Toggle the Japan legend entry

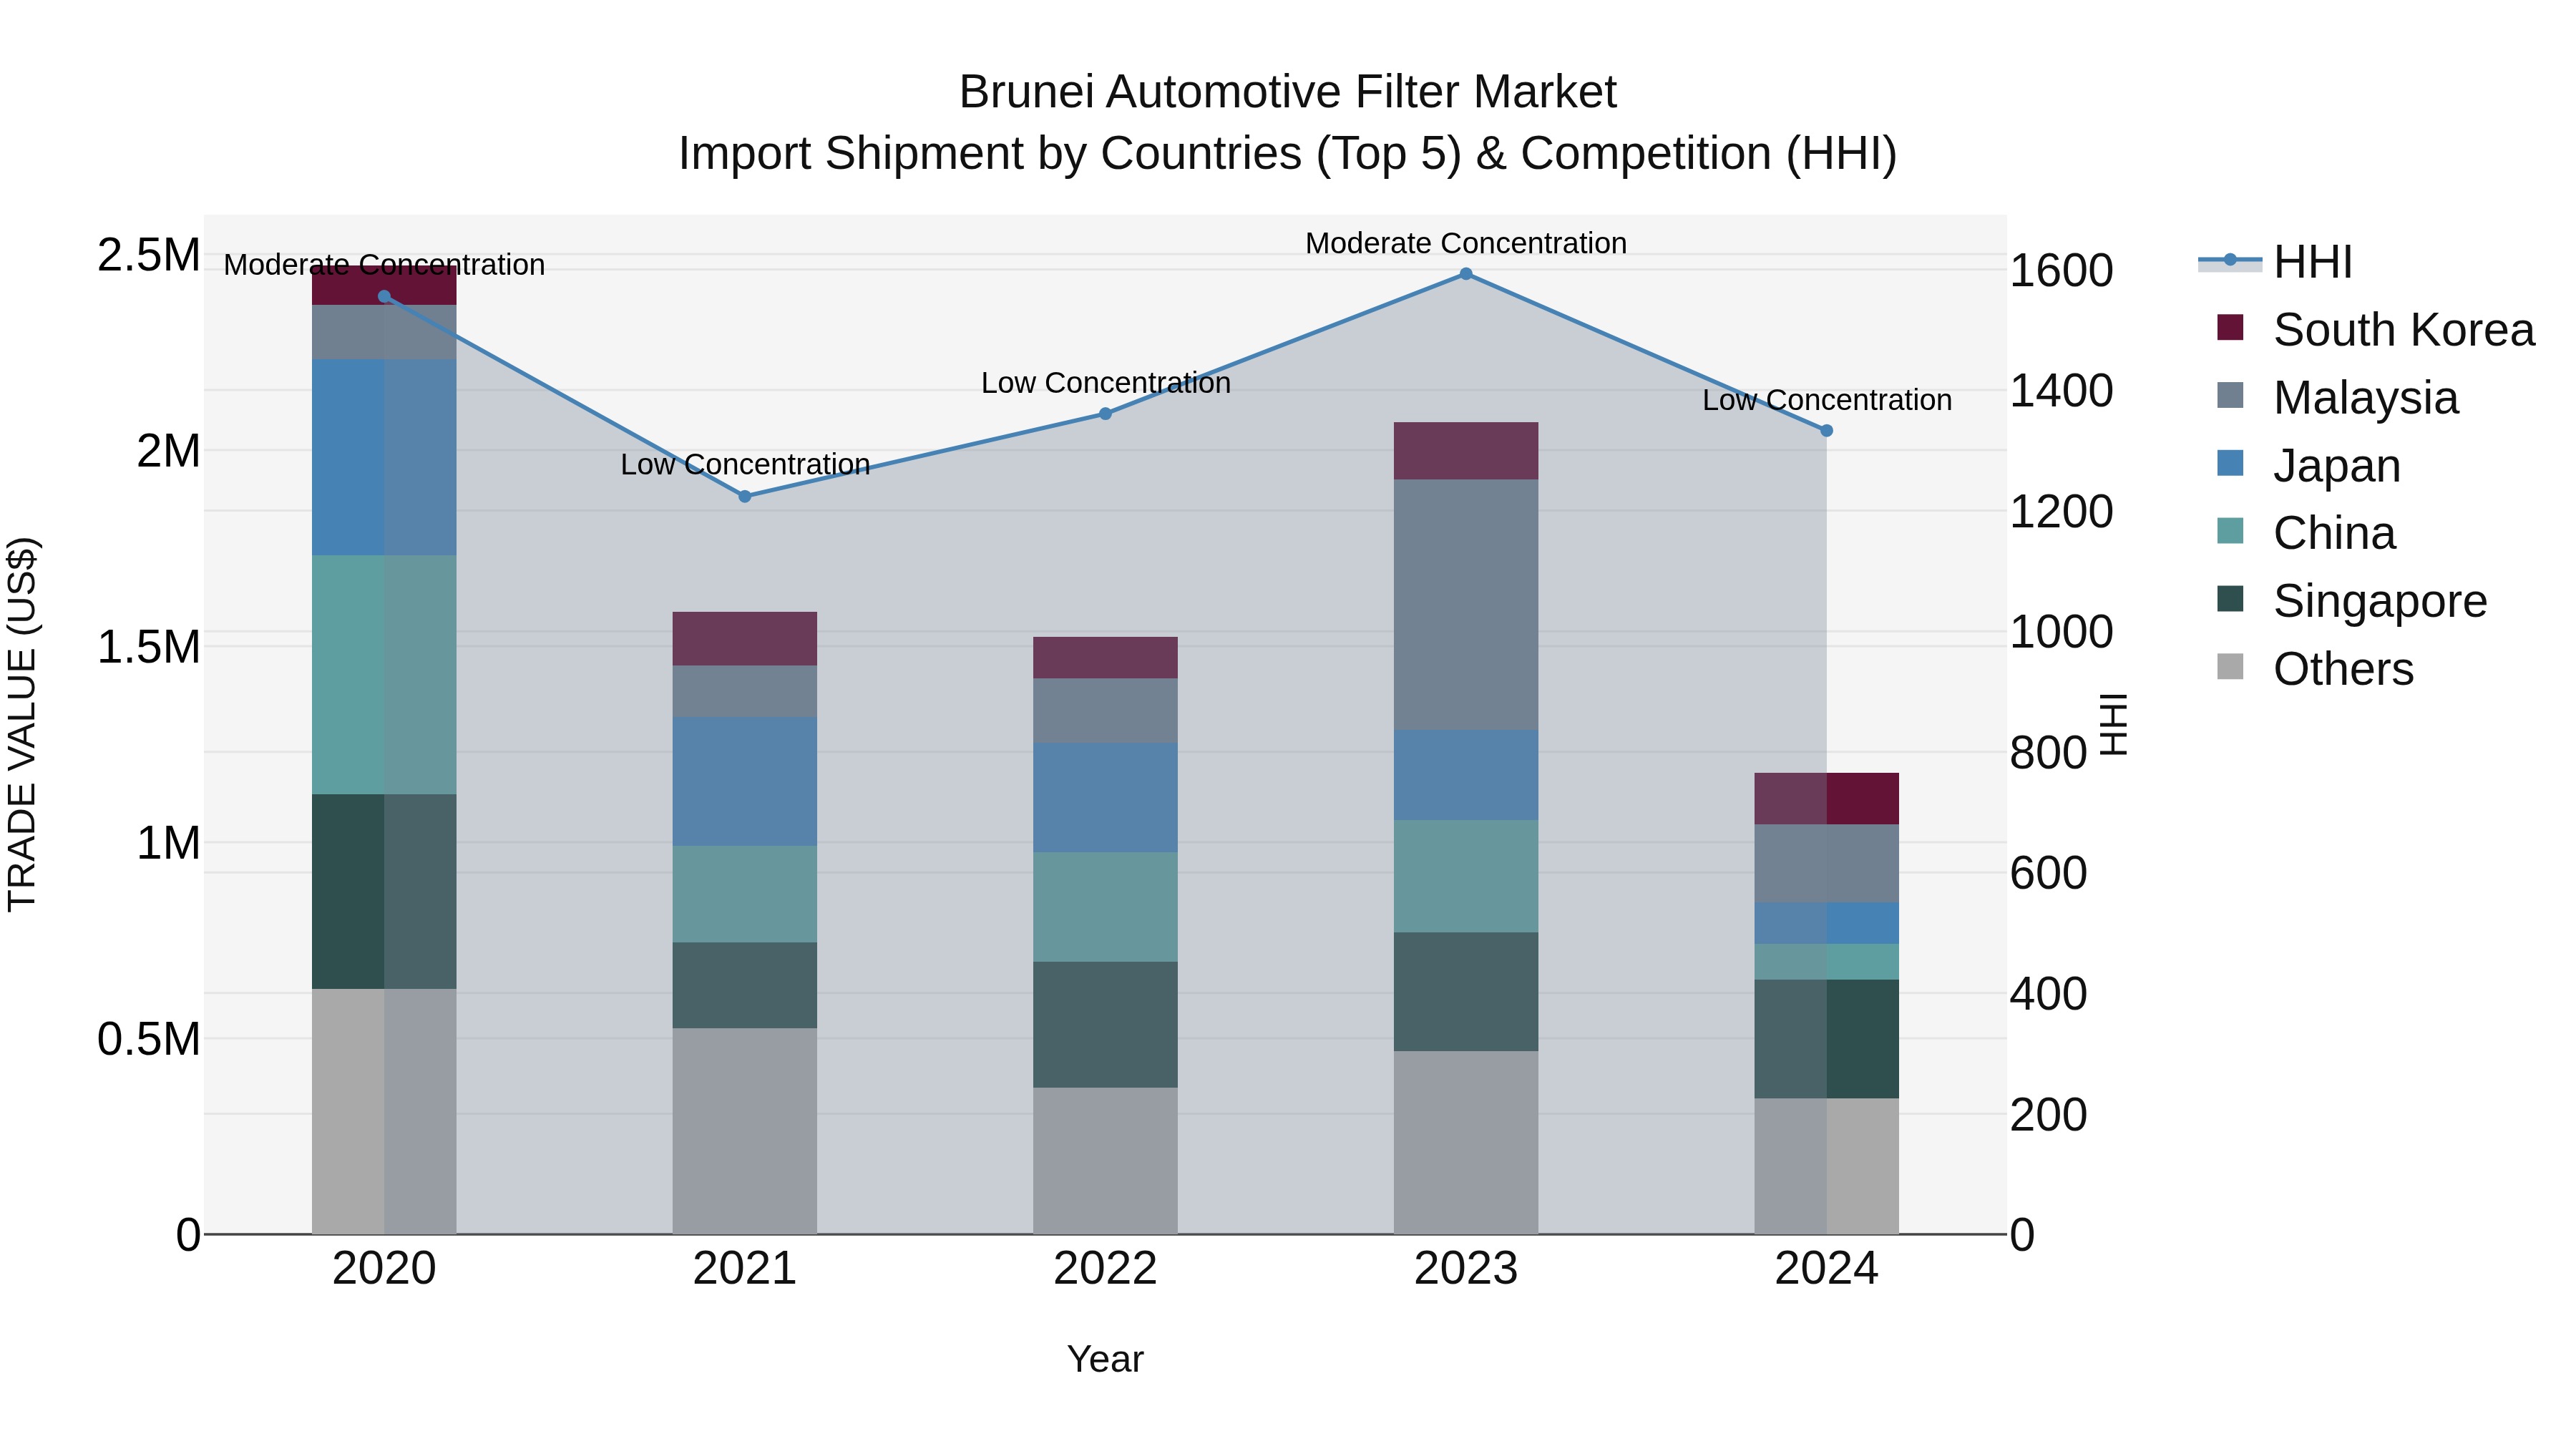click(x=2308, y=466)
